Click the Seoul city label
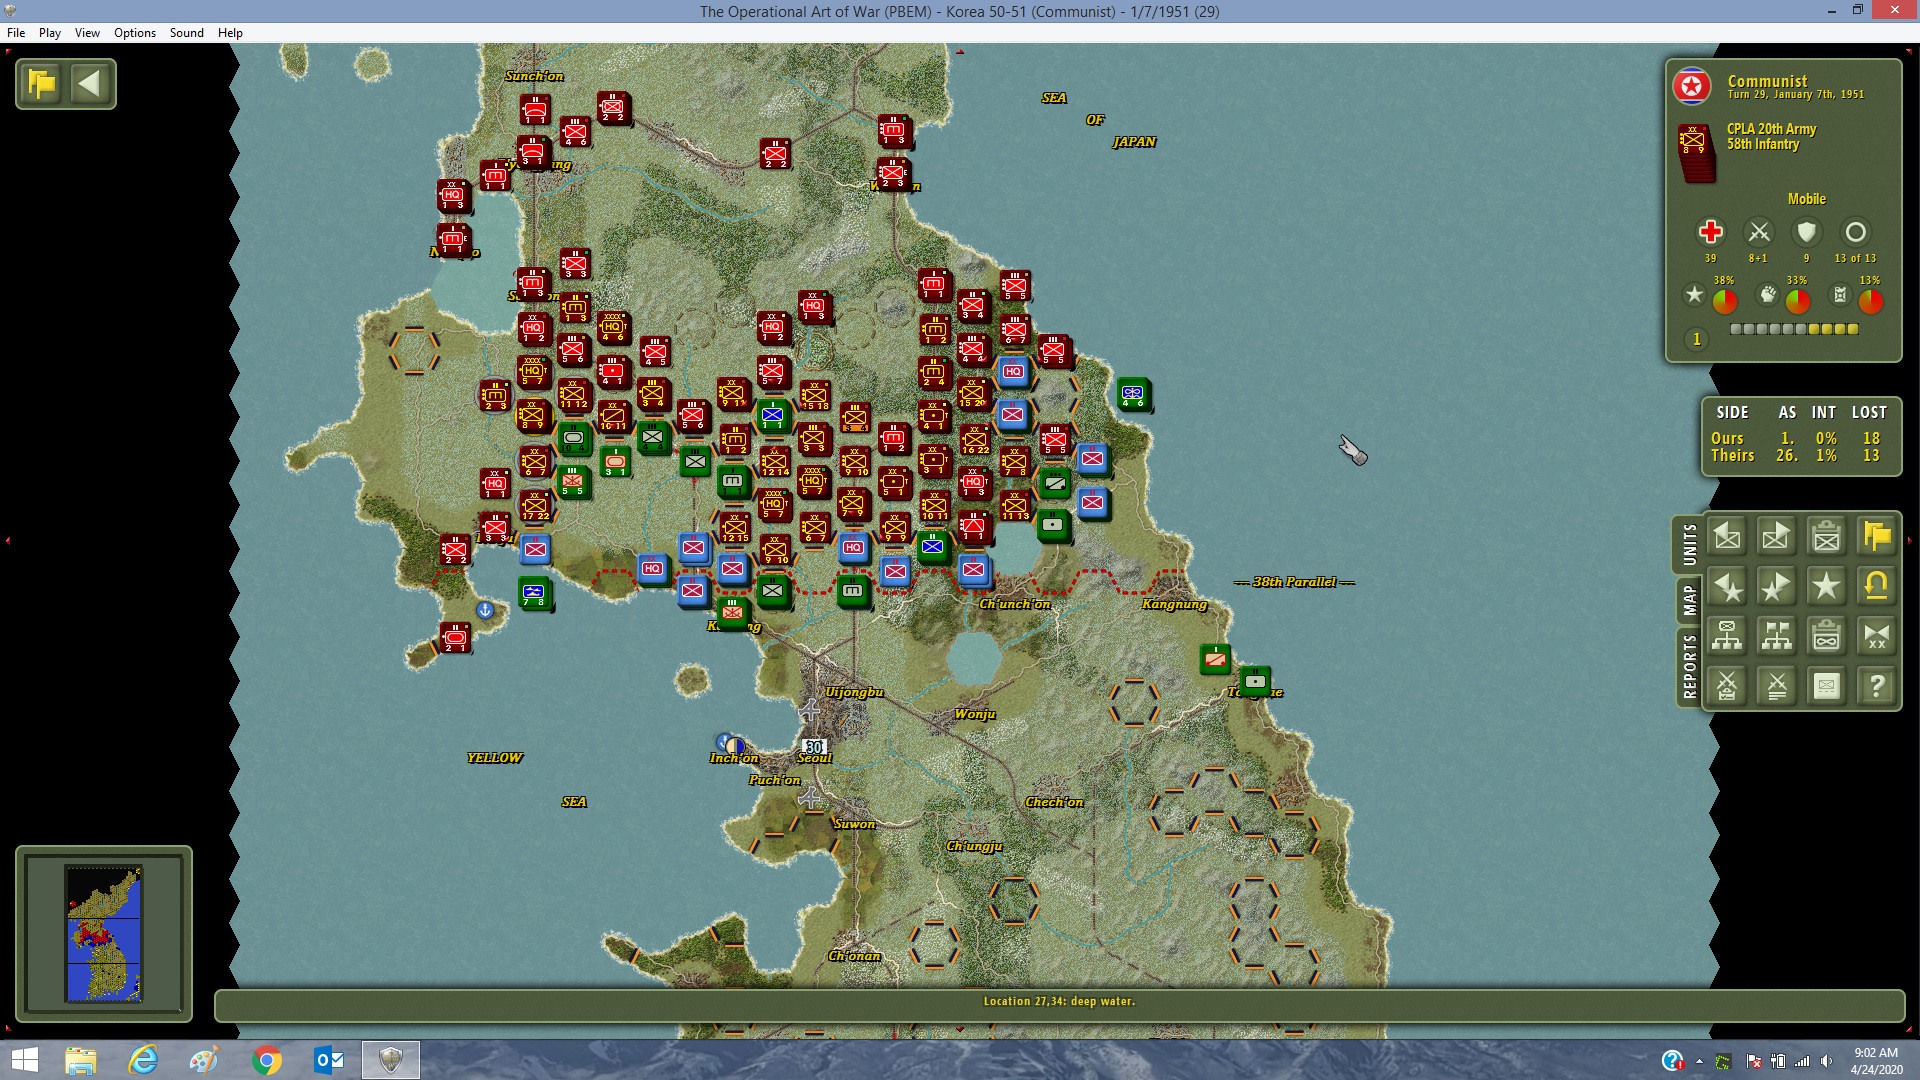This screenshot has width=1920, height=1080. click(814, 758)
